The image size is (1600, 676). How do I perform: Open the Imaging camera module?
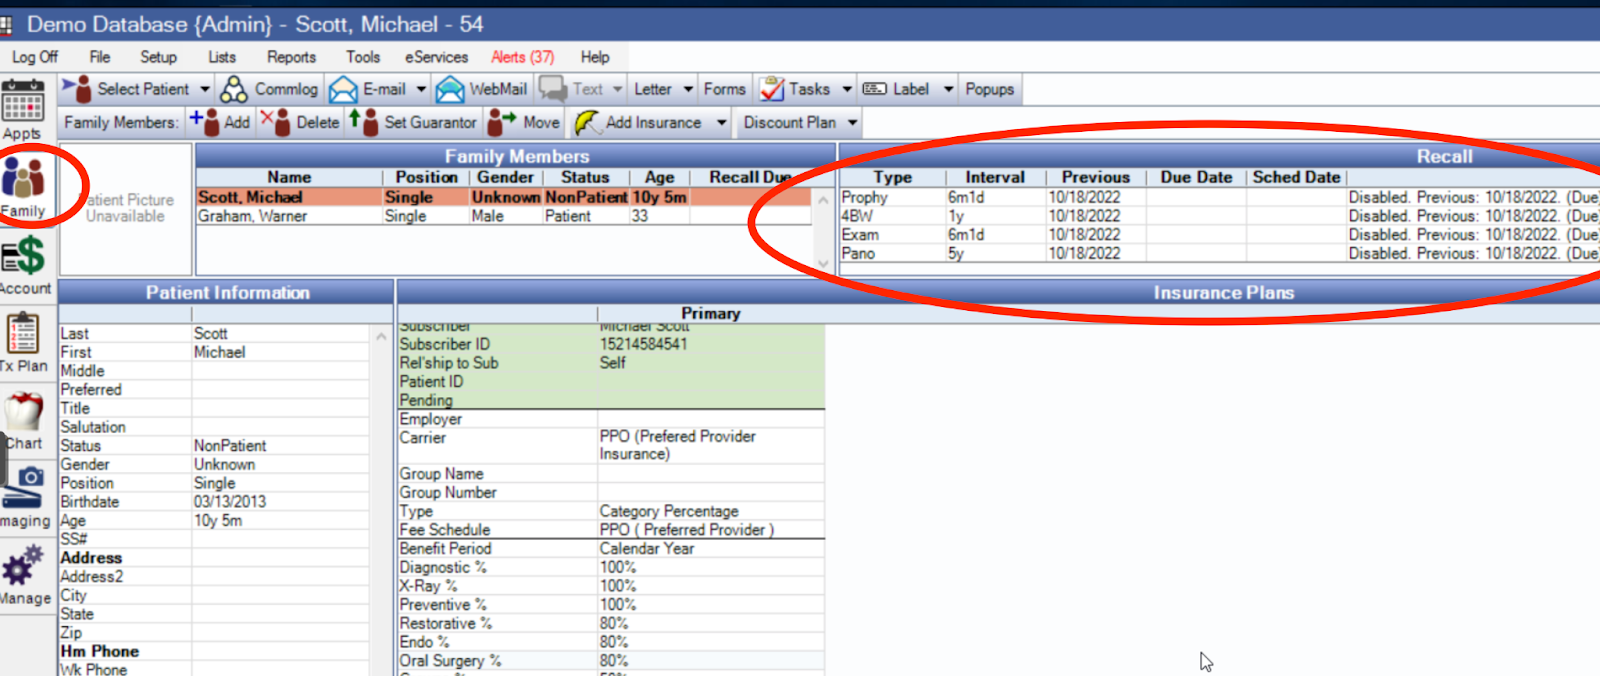point(24,494)
